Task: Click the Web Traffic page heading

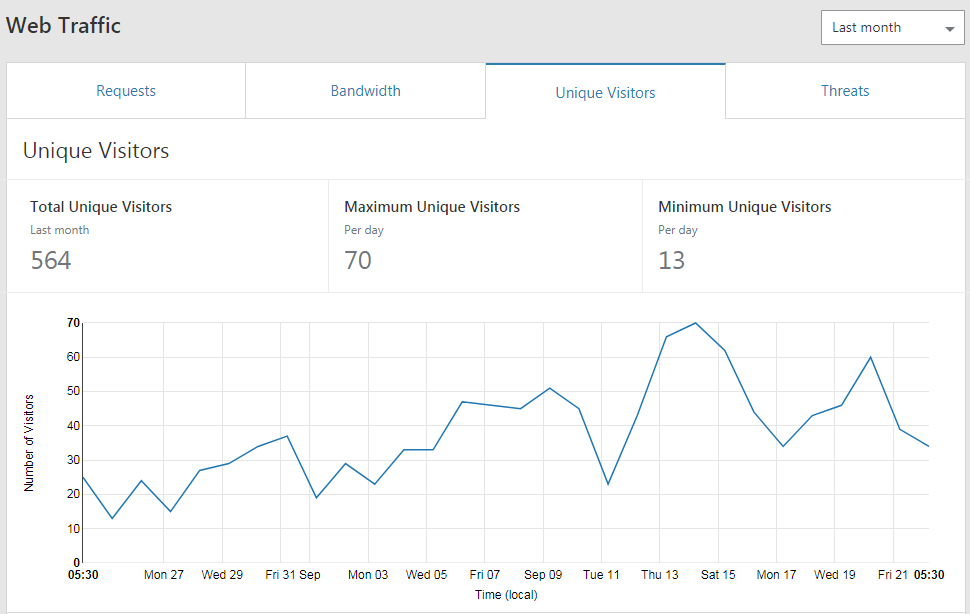Action: tap(63, 26)
